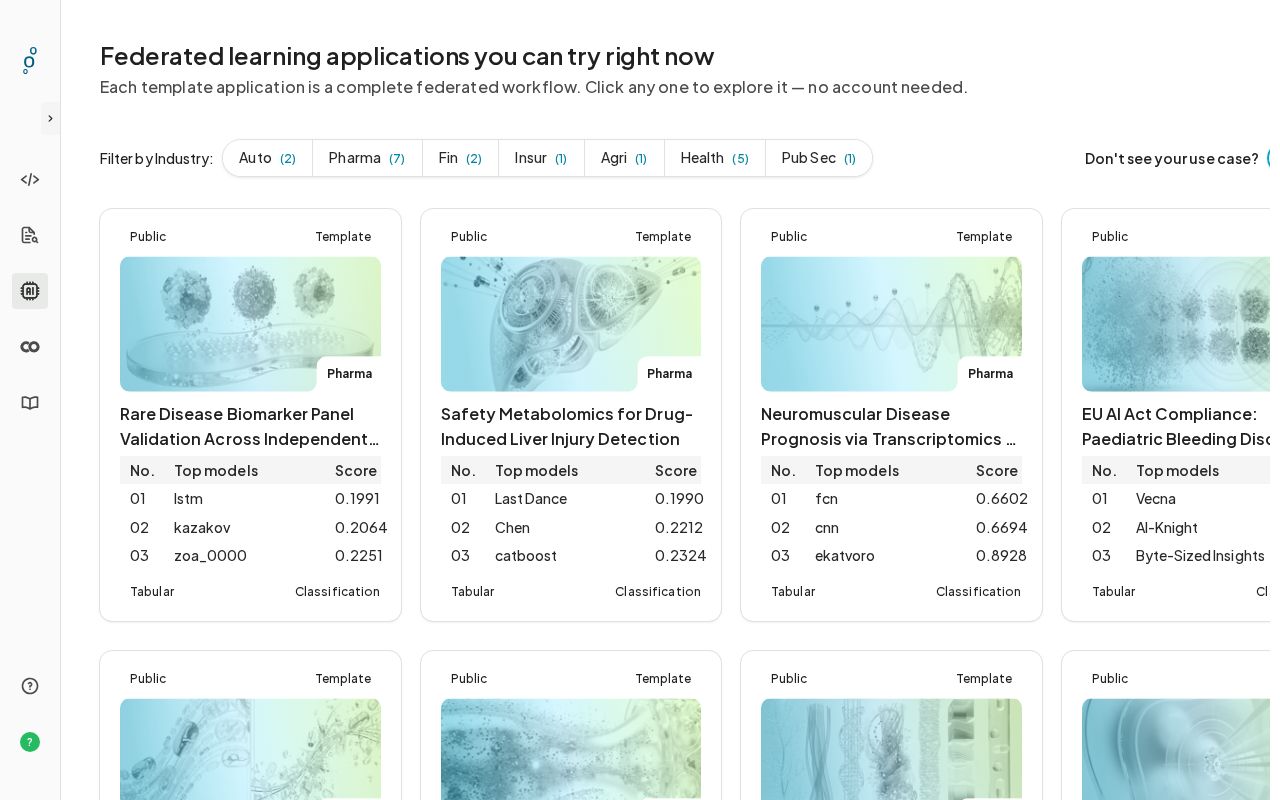Image resolution: width=1280 pixels, height=800 pixels.
Task: Filter templates by Insur industry
Action: (541, 158)
